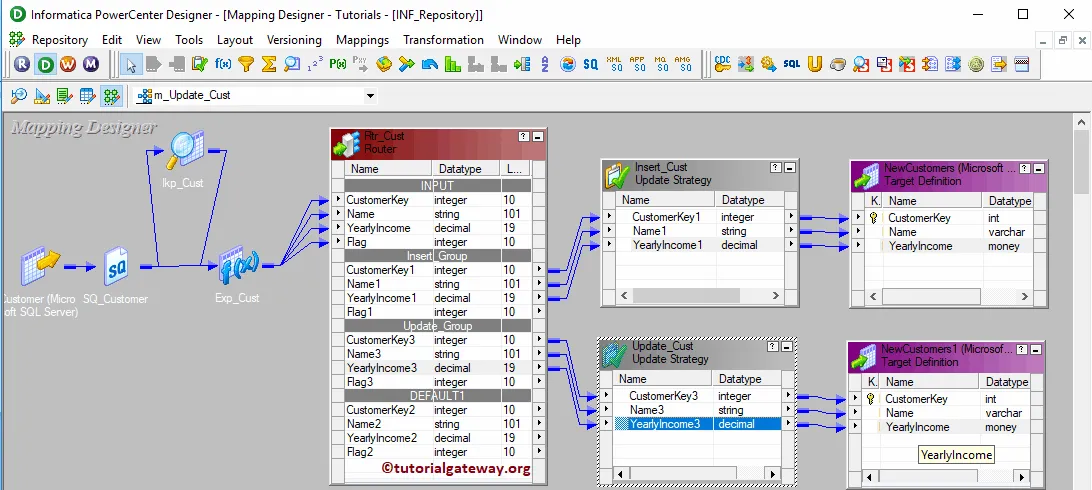This screenshot has height=490, width=1092.
Task: Click the CDC key toolbar icon
Action: (723, 65)
